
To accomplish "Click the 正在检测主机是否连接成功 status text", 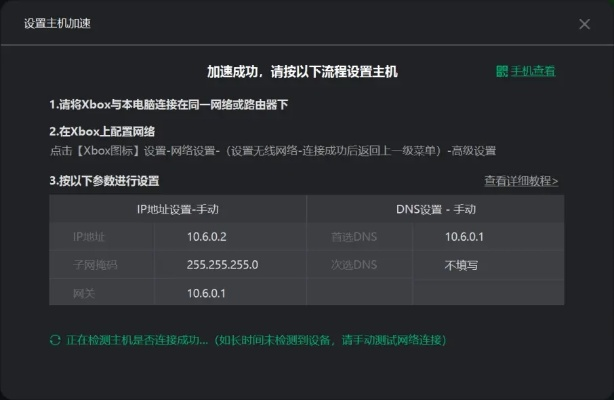I will pyautogui.click(x=256, y=340).
